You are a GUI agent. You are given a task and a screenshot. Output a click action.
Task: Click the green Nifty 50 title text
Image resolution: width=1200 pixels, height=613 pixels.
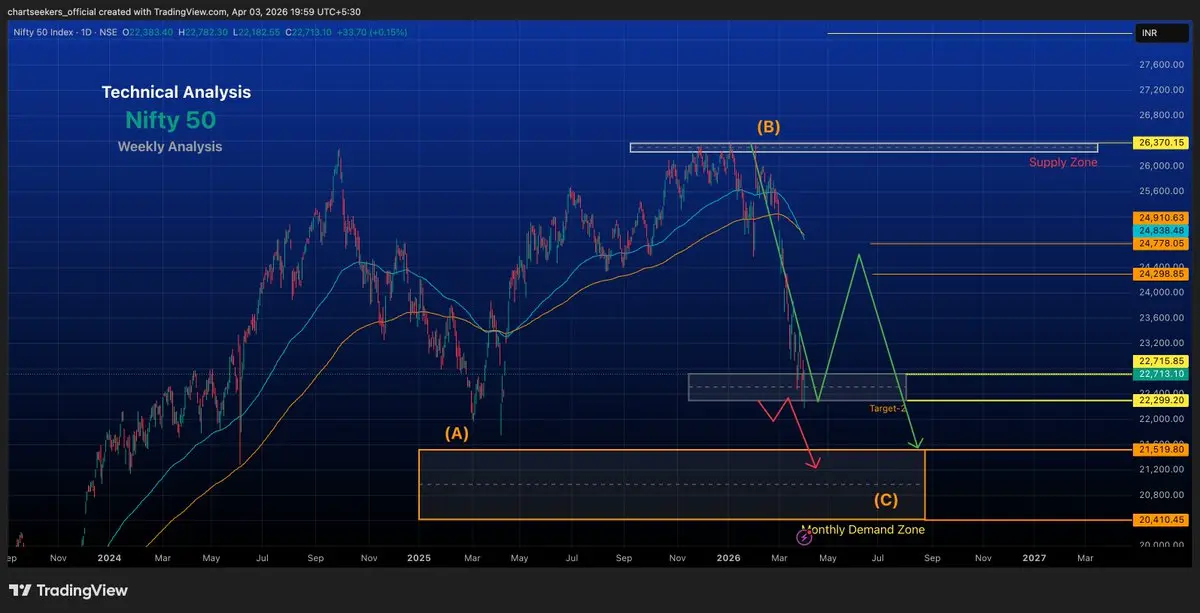click(x=170, y=121)
